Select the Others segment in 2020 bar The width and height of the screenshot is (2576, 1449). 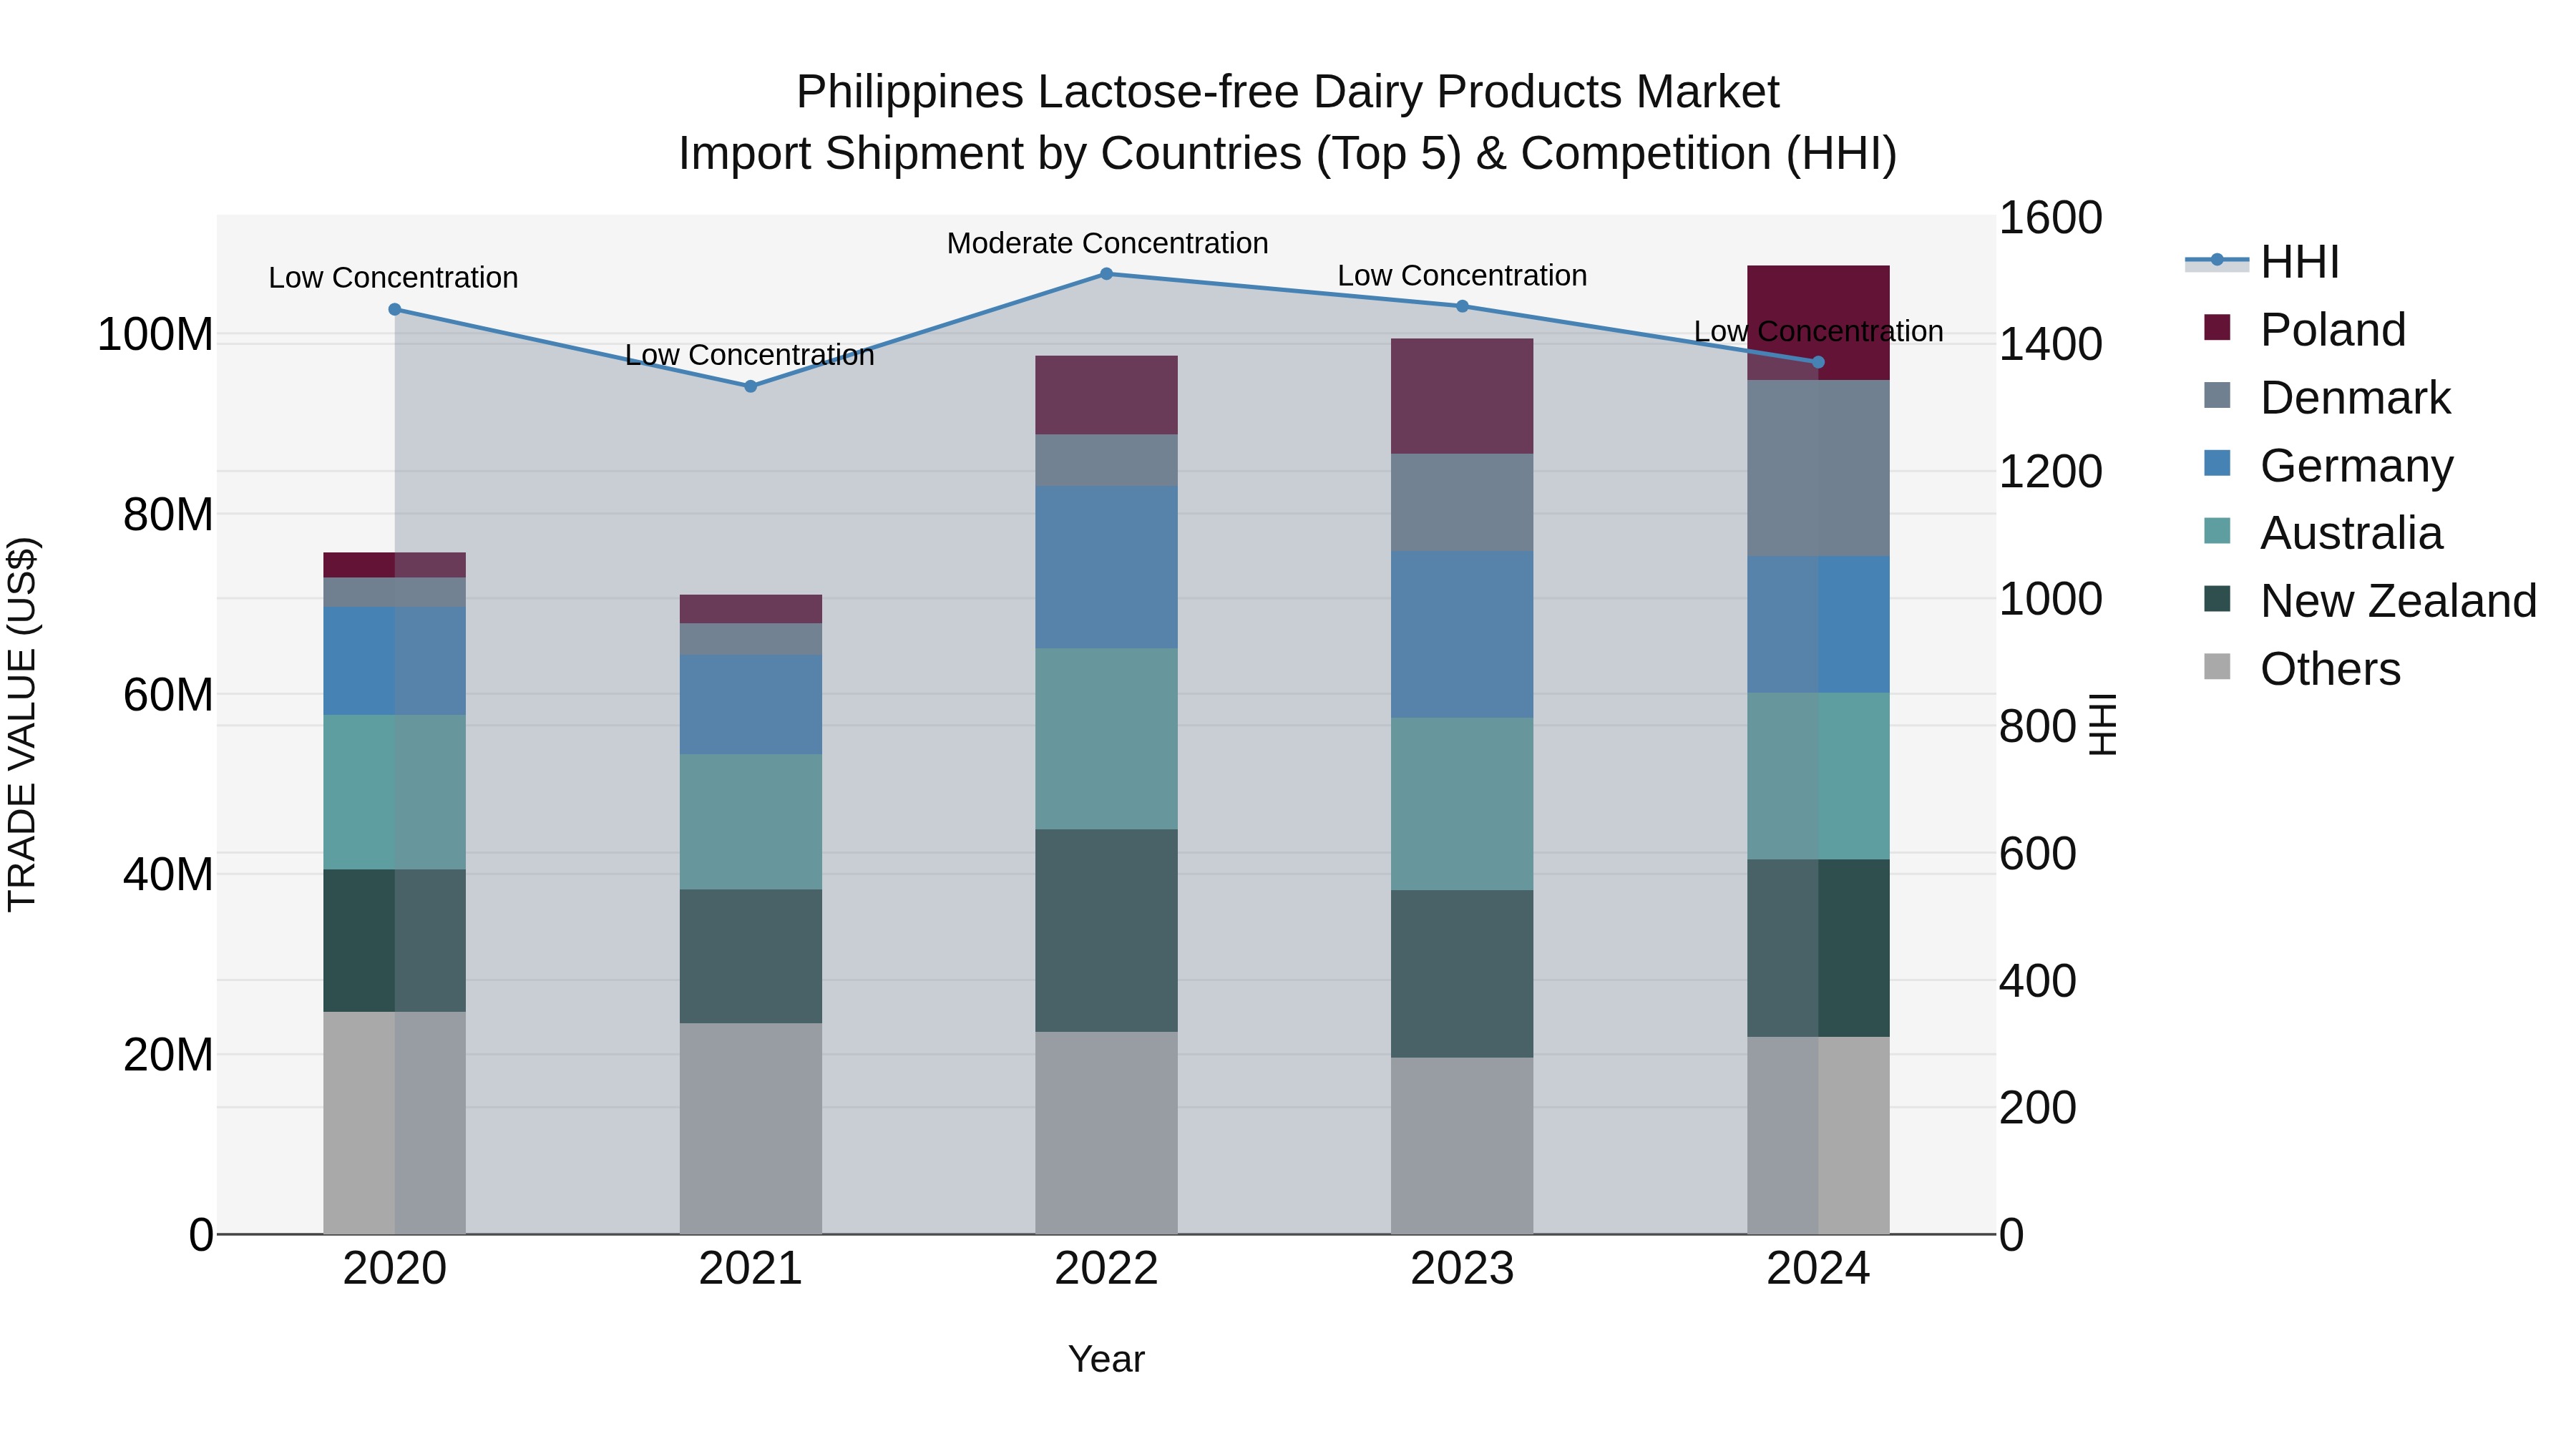pyautogui.click(x=395, y=1123)
